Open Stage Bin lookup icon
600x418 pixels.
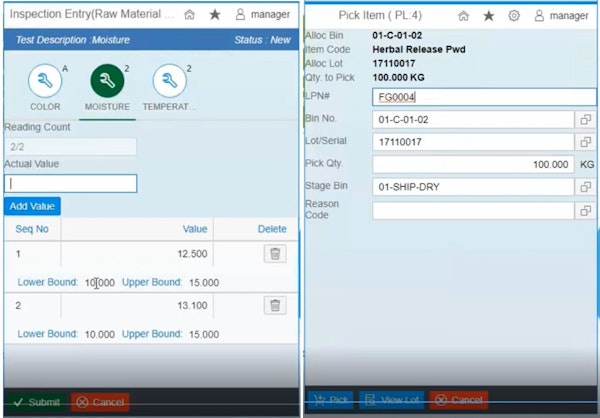585,187
